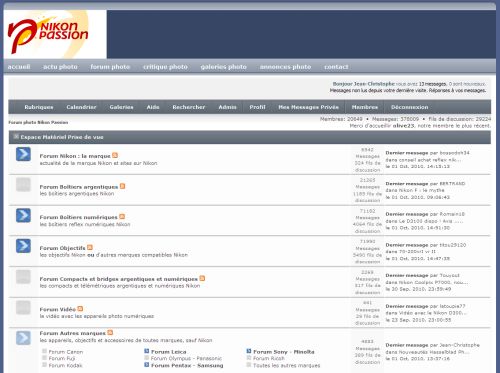The height and width of the screenshot is (373, 500).
Task: Click the blue icon beside Forum Sony - Minolta
Action: [x=249, y=351]
